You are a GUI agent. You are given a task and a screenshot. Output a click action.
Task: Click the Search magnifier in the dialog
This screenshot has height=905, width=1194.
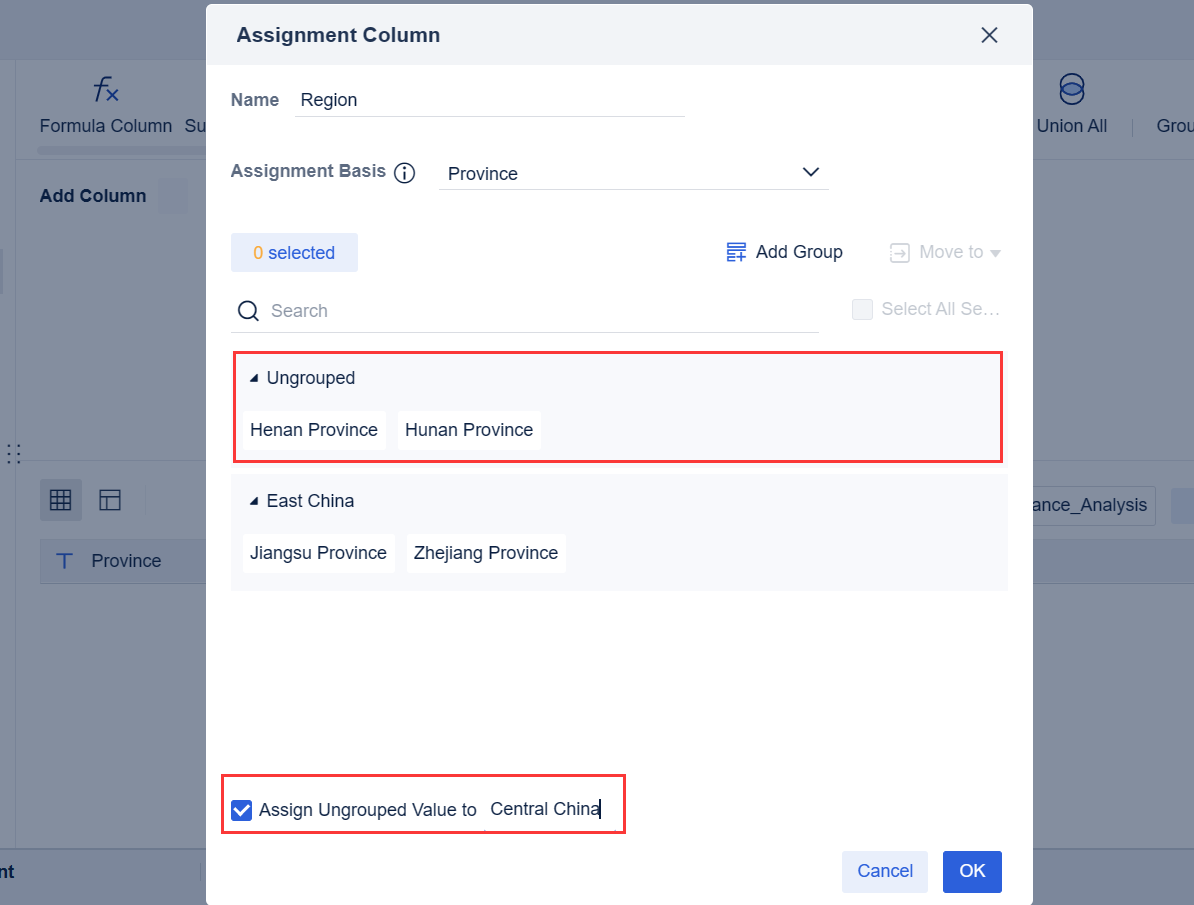point(247,311)
